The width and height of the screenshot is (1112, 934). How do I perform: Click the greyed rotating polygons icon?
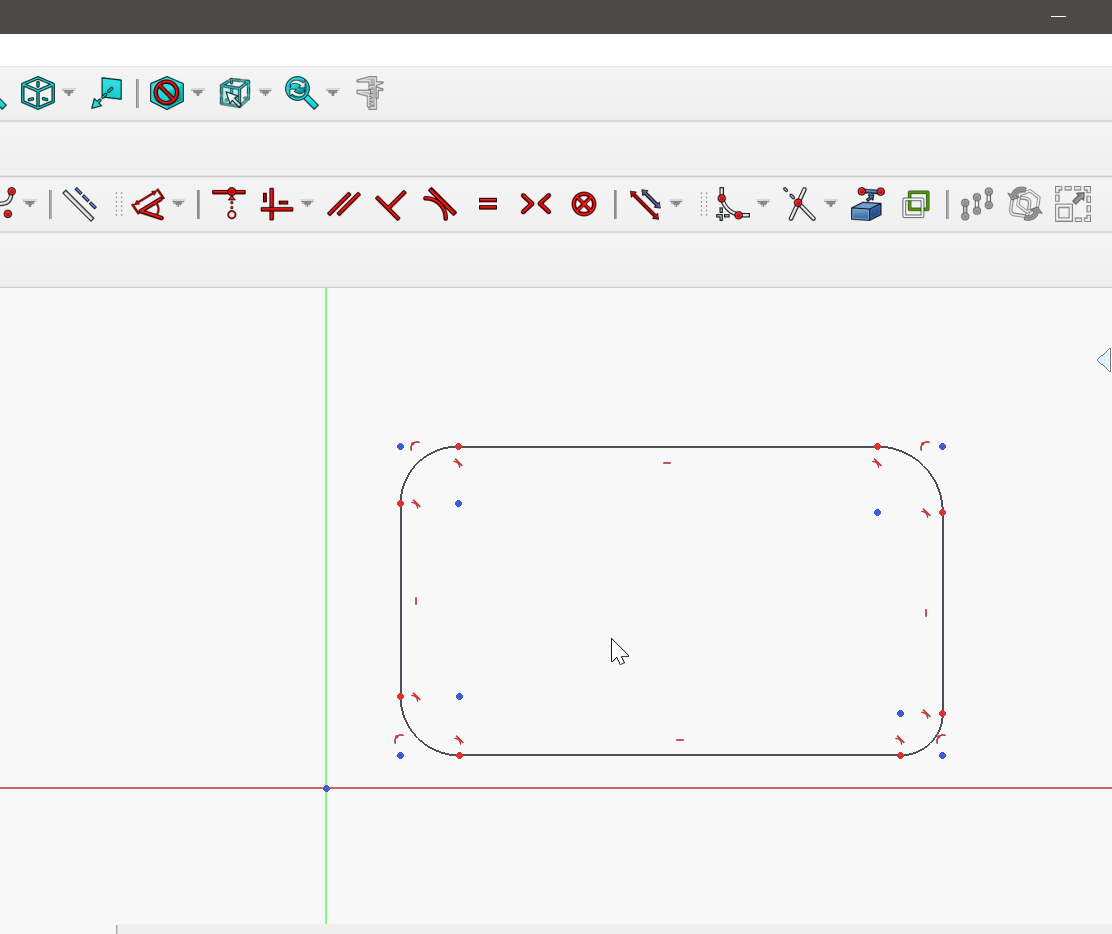tap(1025, 204)
